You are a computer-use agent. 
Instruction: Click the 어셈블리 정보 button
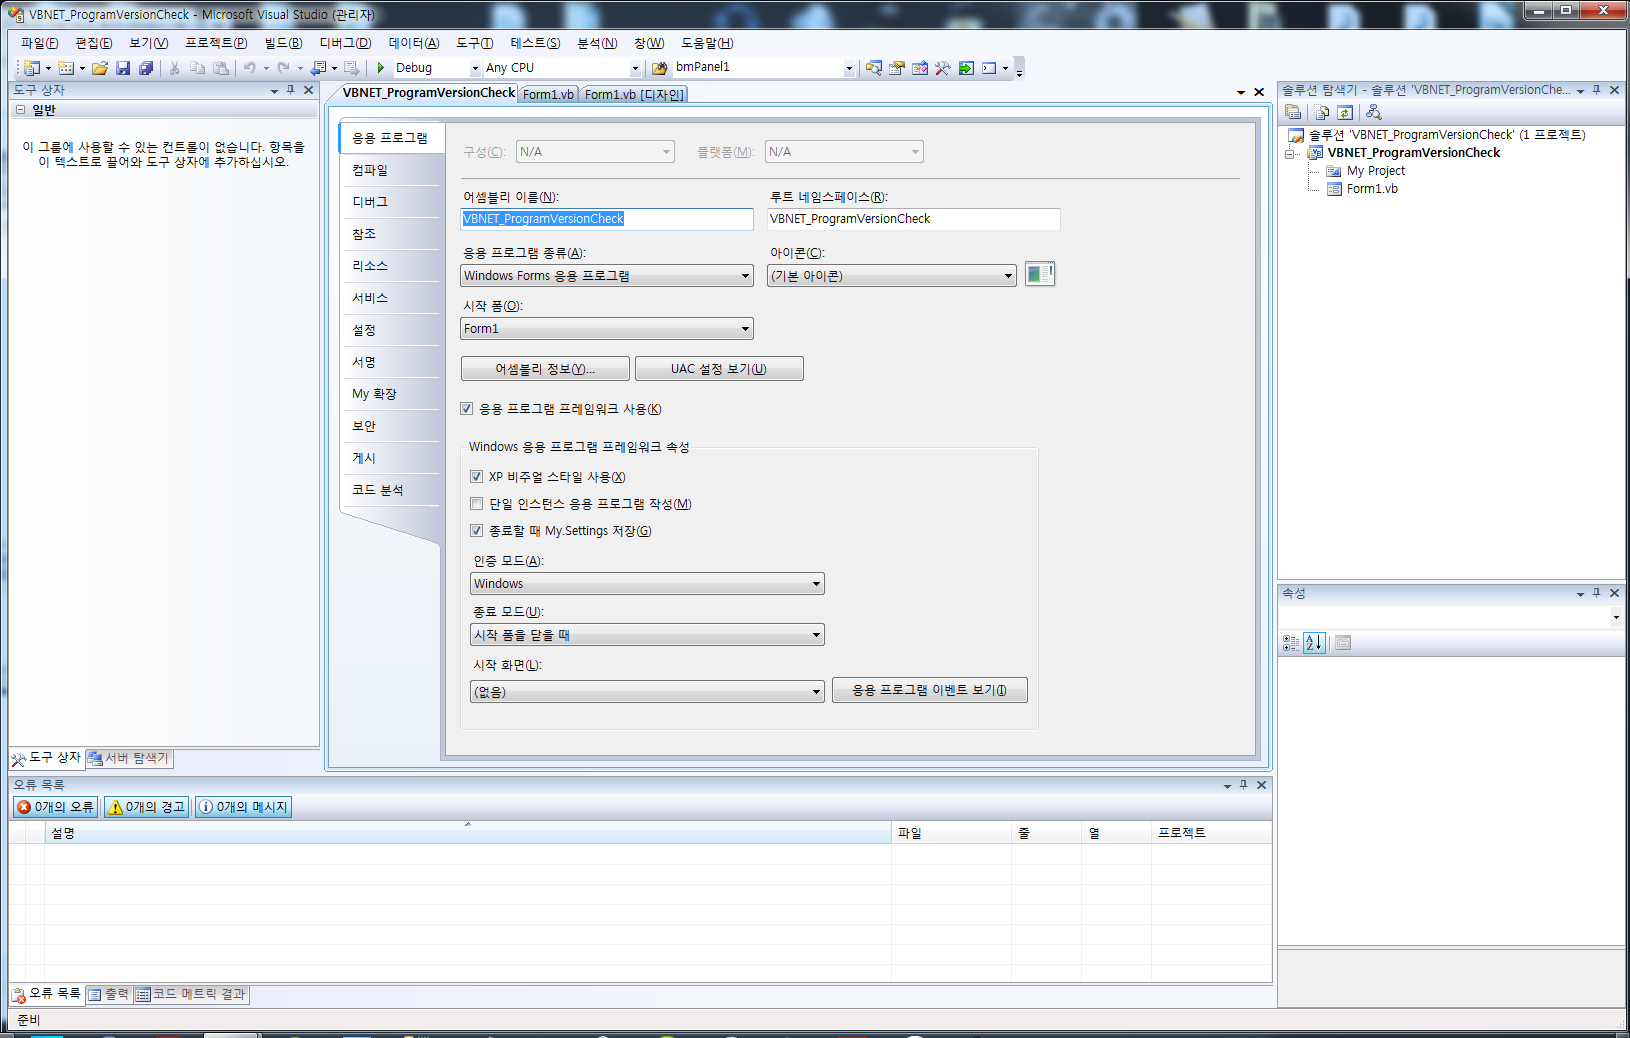[545, 369]
